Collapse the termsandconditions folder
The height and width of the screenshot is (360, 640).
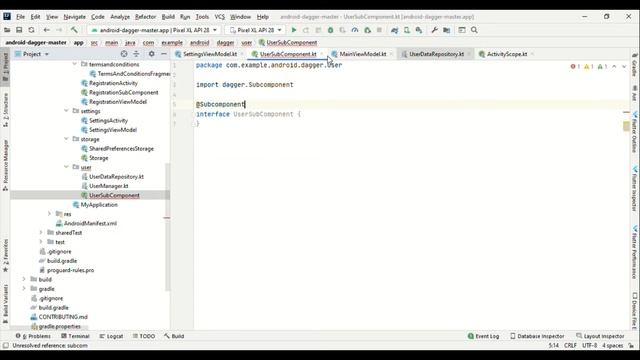click(75, 64)
